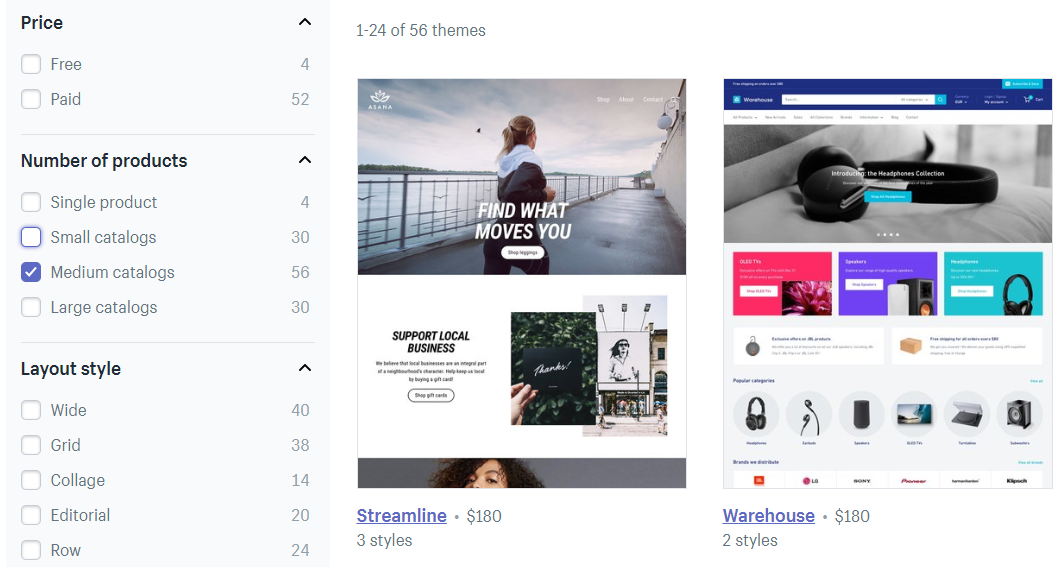Image resolution: width=1061 pixels, height=567 pixels.
Task: Check the Wide layout checkbox
Action: click(x=31, y=410)
